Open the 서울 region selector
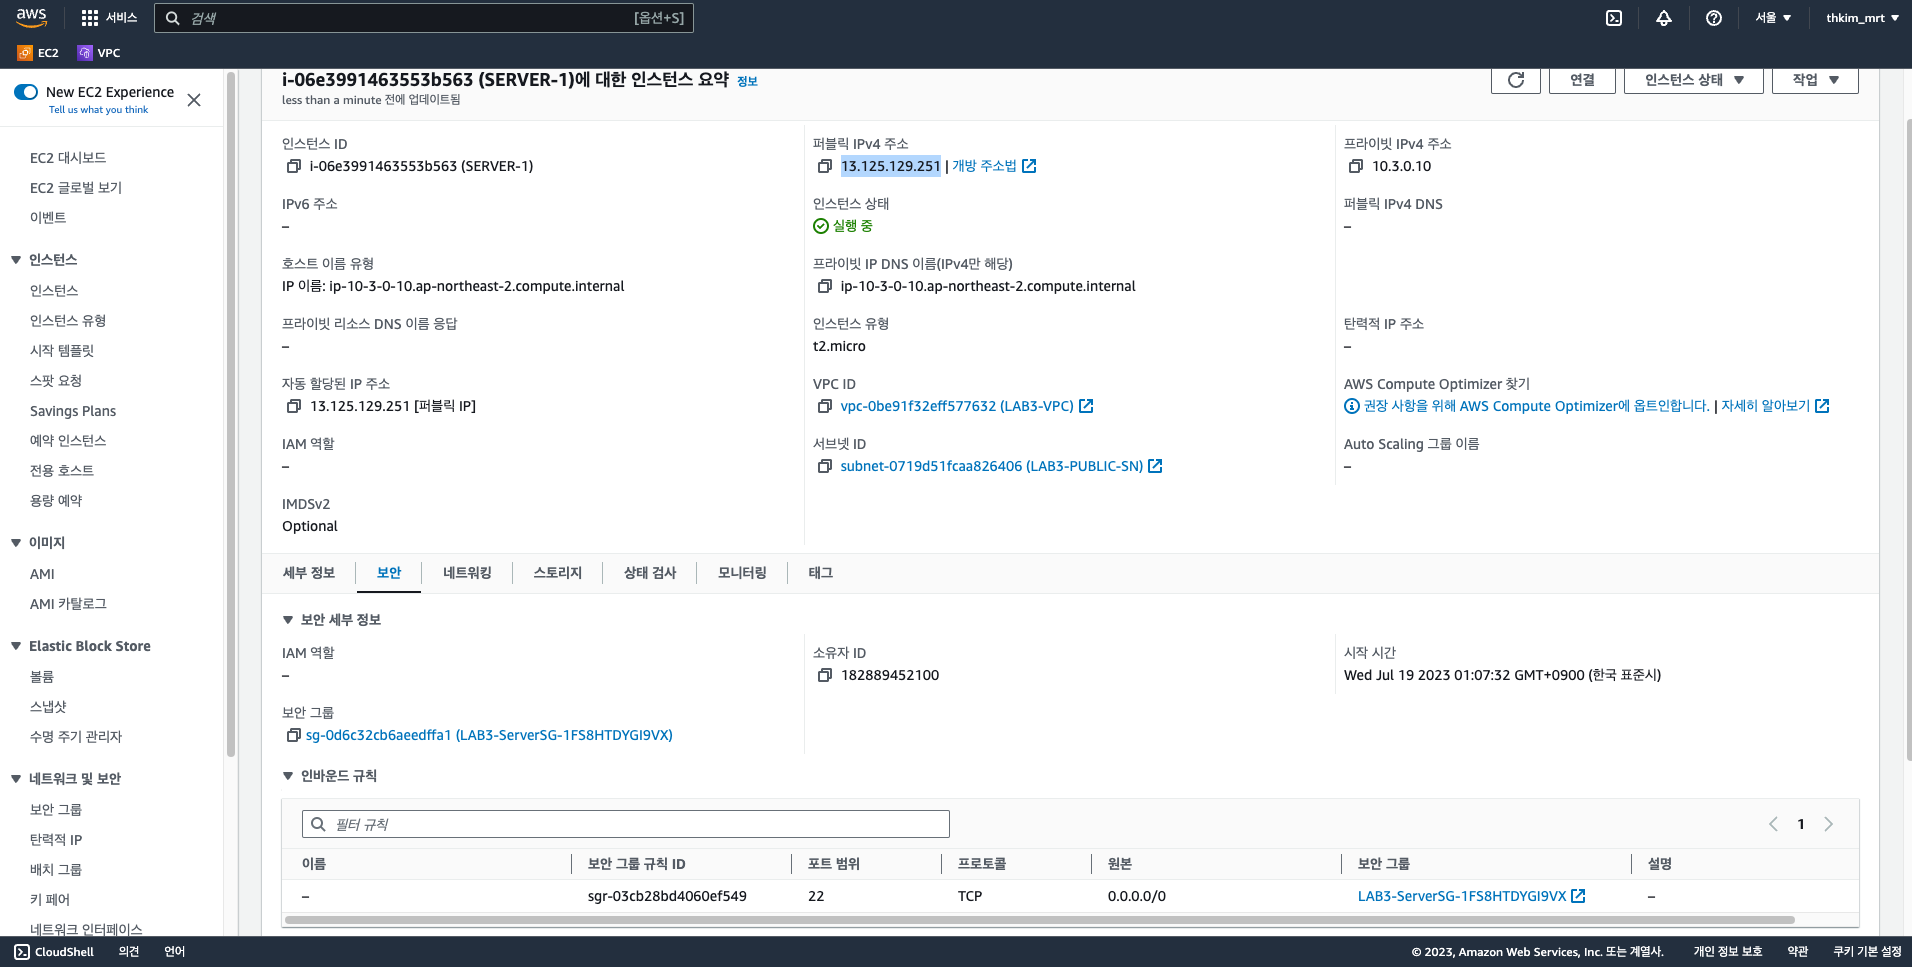 [x=1773, y=18]
